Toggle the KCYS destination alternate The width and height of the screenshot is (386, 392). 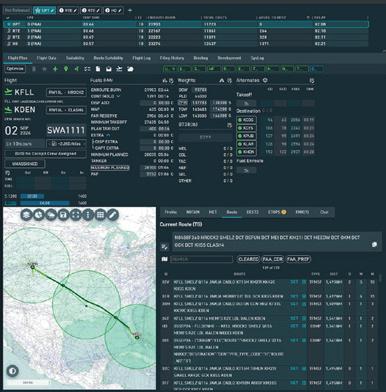click(x=246, y=128)
